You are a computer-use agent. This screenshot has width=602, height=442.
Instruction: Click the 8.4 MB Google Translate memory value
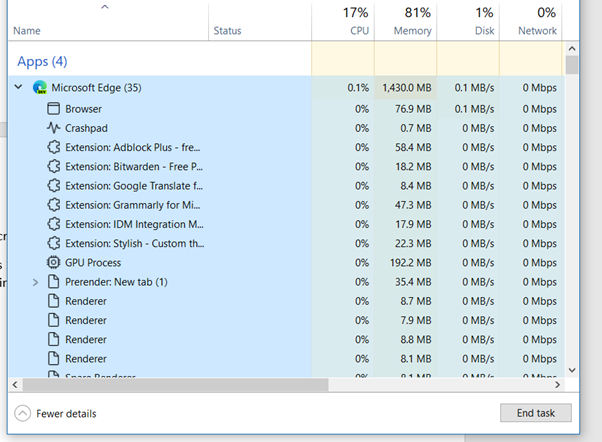point(416,185)
